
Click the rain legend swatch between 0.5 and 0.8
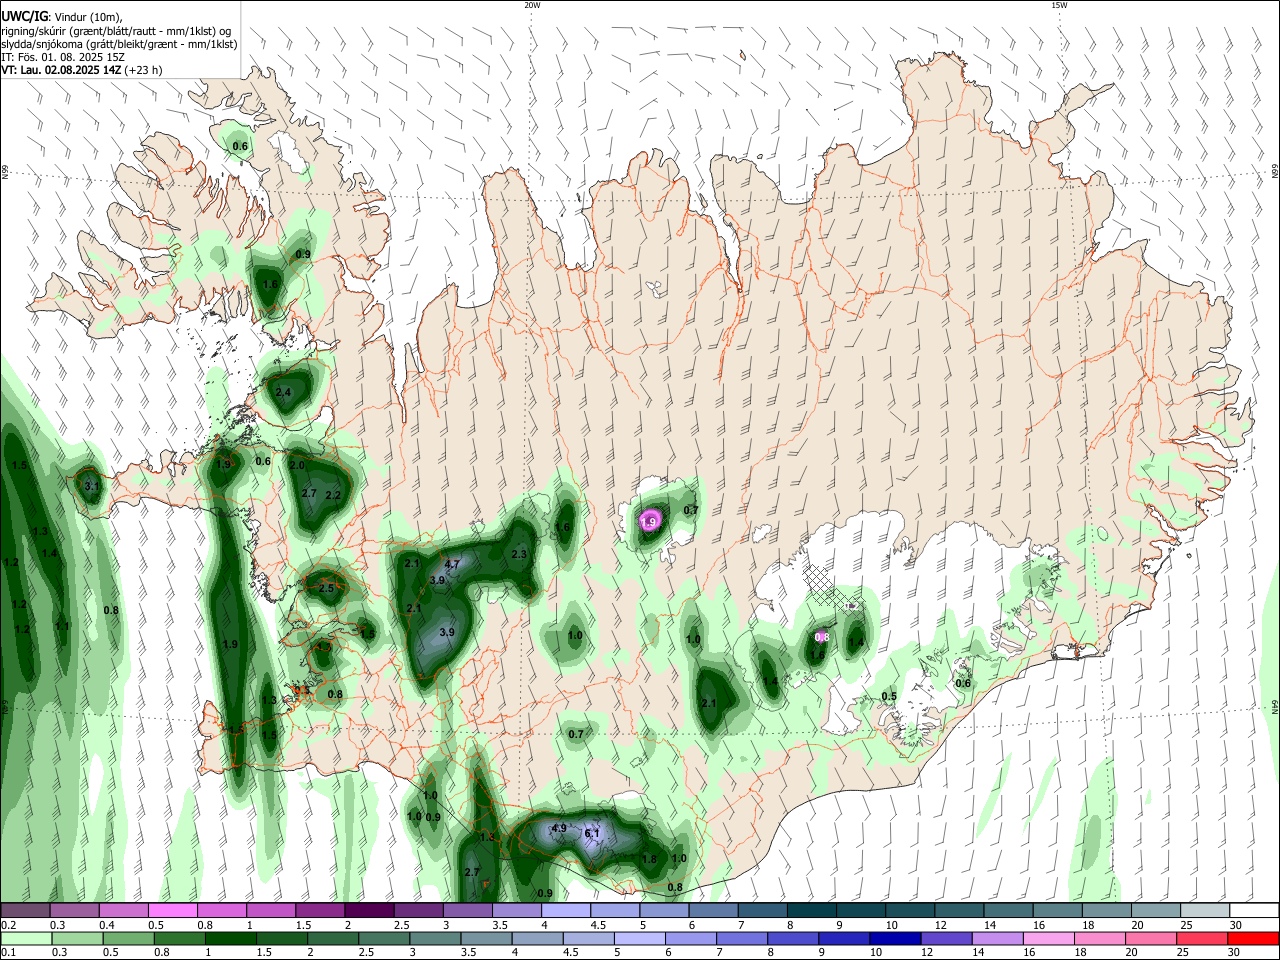[x=128, y=938]
